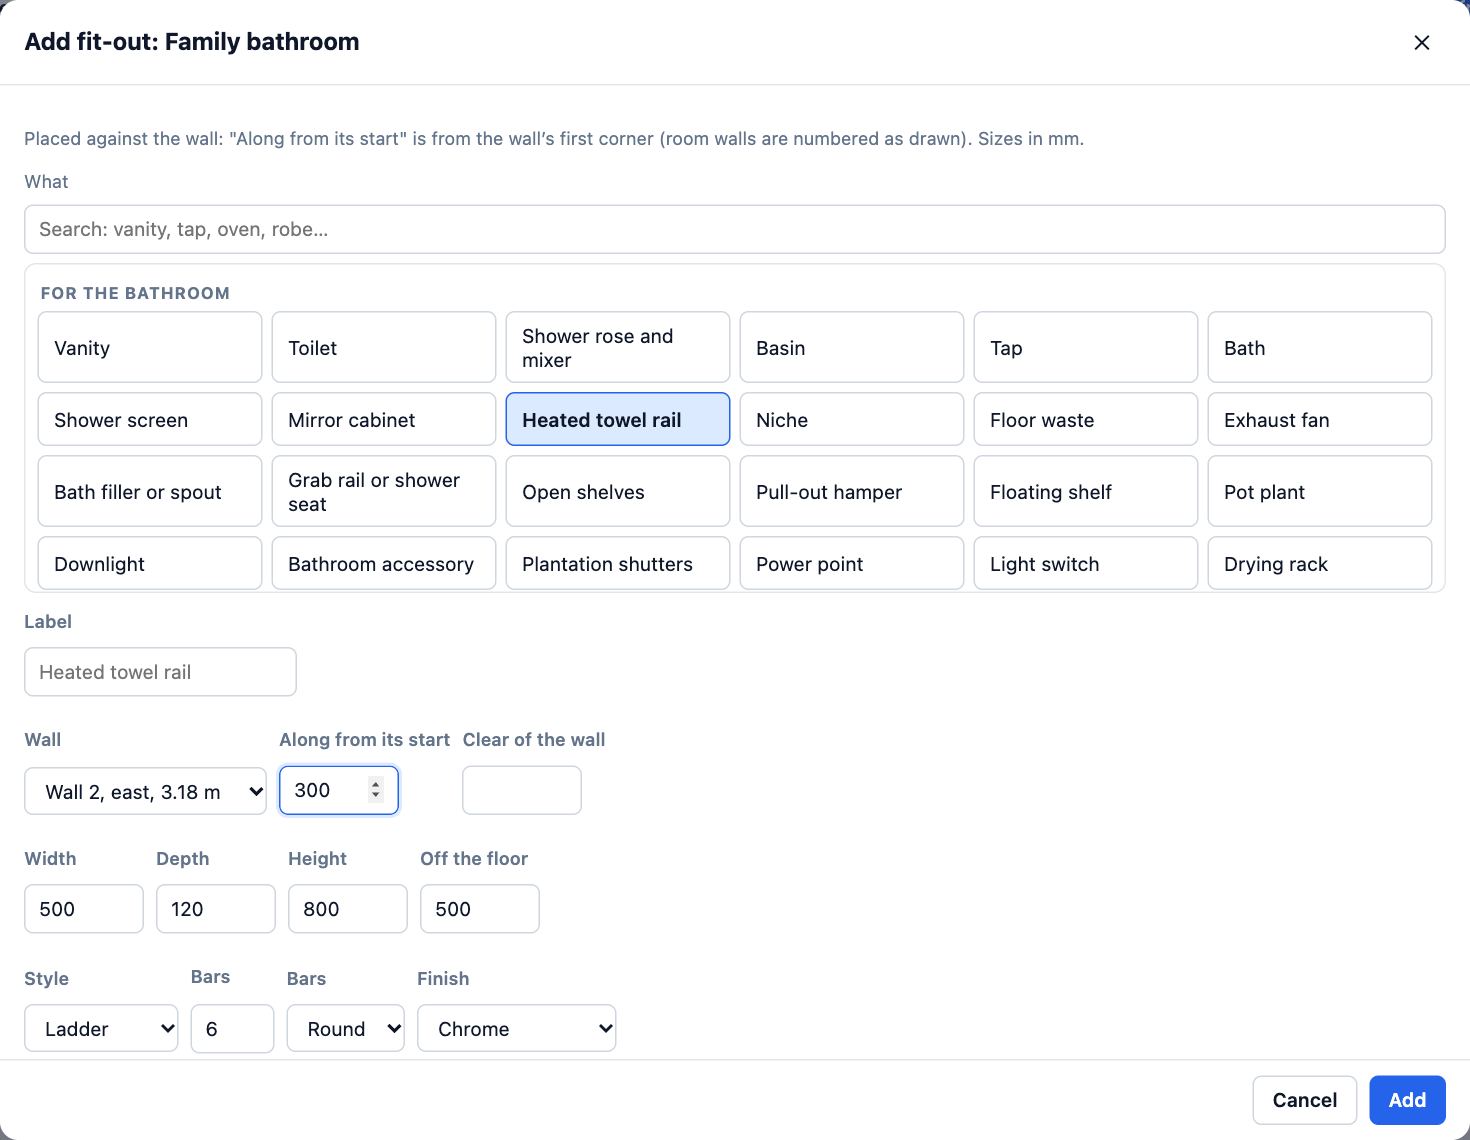1470x1140 pixels.
Task: Select Grab rail or shower seat
Action: tap(384, 491)
